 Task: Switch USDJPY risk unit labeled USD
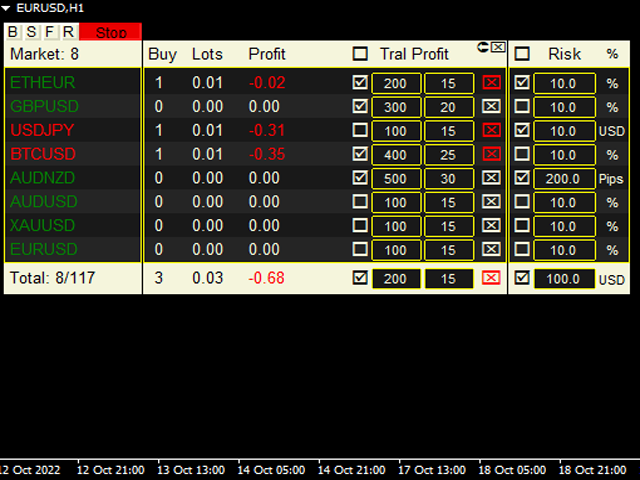612,131
